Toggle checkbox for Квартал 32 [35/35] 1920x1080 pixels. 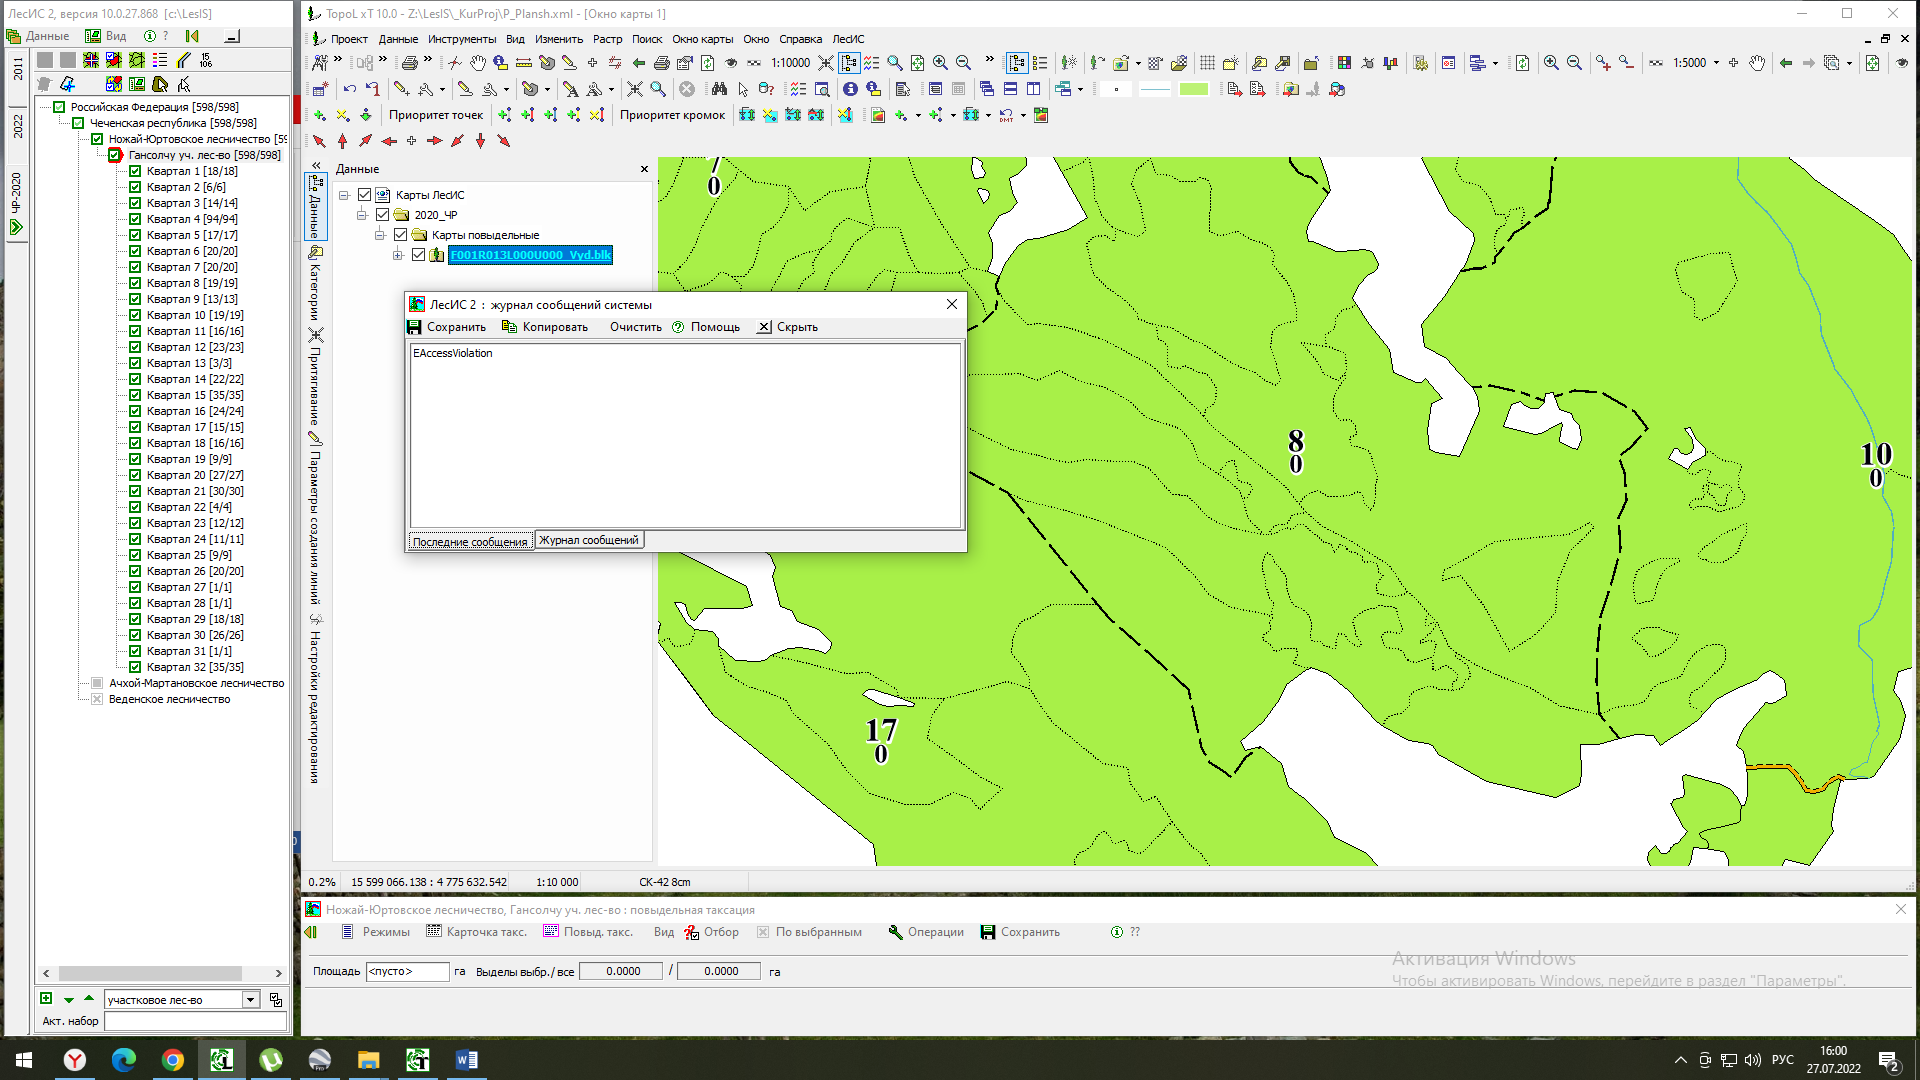coord(135,667)
